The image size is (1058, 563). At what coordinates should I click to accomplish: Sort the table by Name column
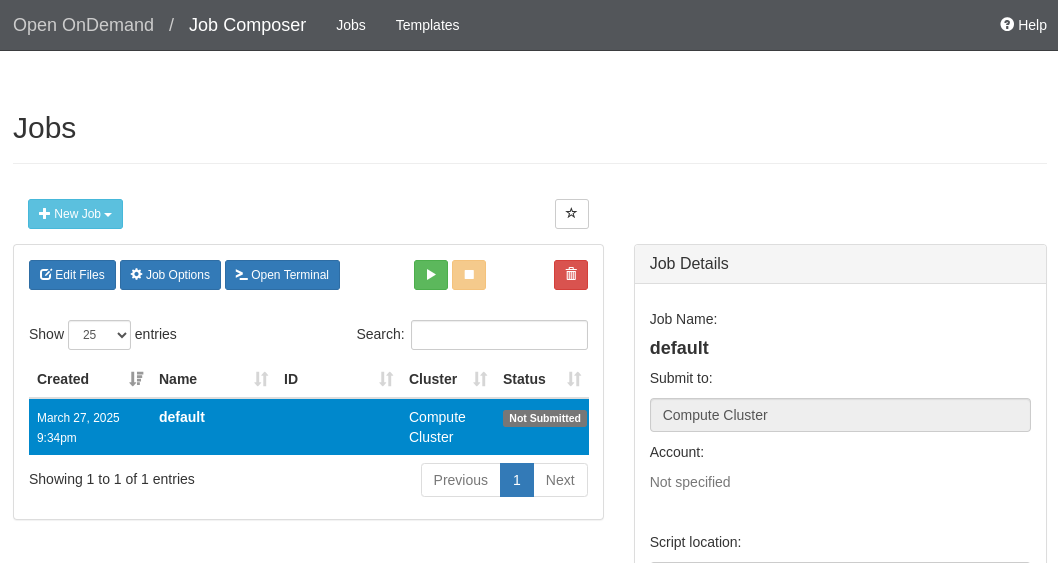(x=213, y=379)
